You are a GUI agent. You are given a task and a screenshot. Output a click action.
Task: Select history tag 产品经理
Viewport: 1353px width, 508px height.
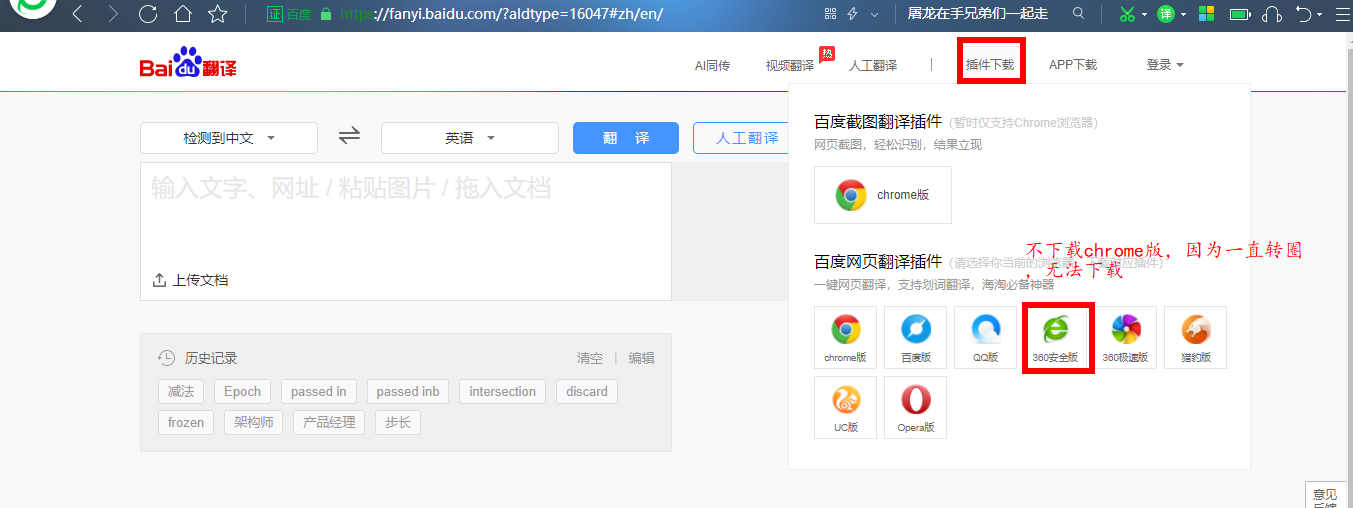[x=329, y=422]
